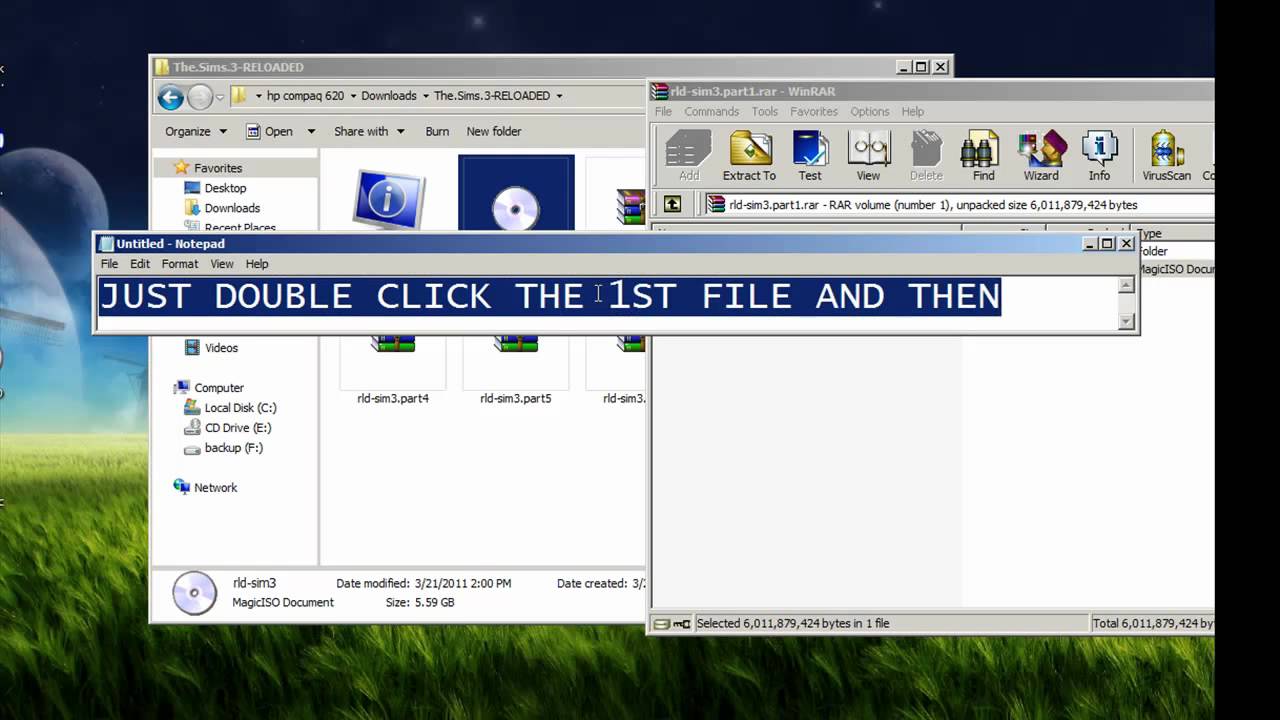Expand dropdown after The.Sims.3-RELOADED breadcrumb
This screenshot has height=720, width=1280.
(559, 96)
